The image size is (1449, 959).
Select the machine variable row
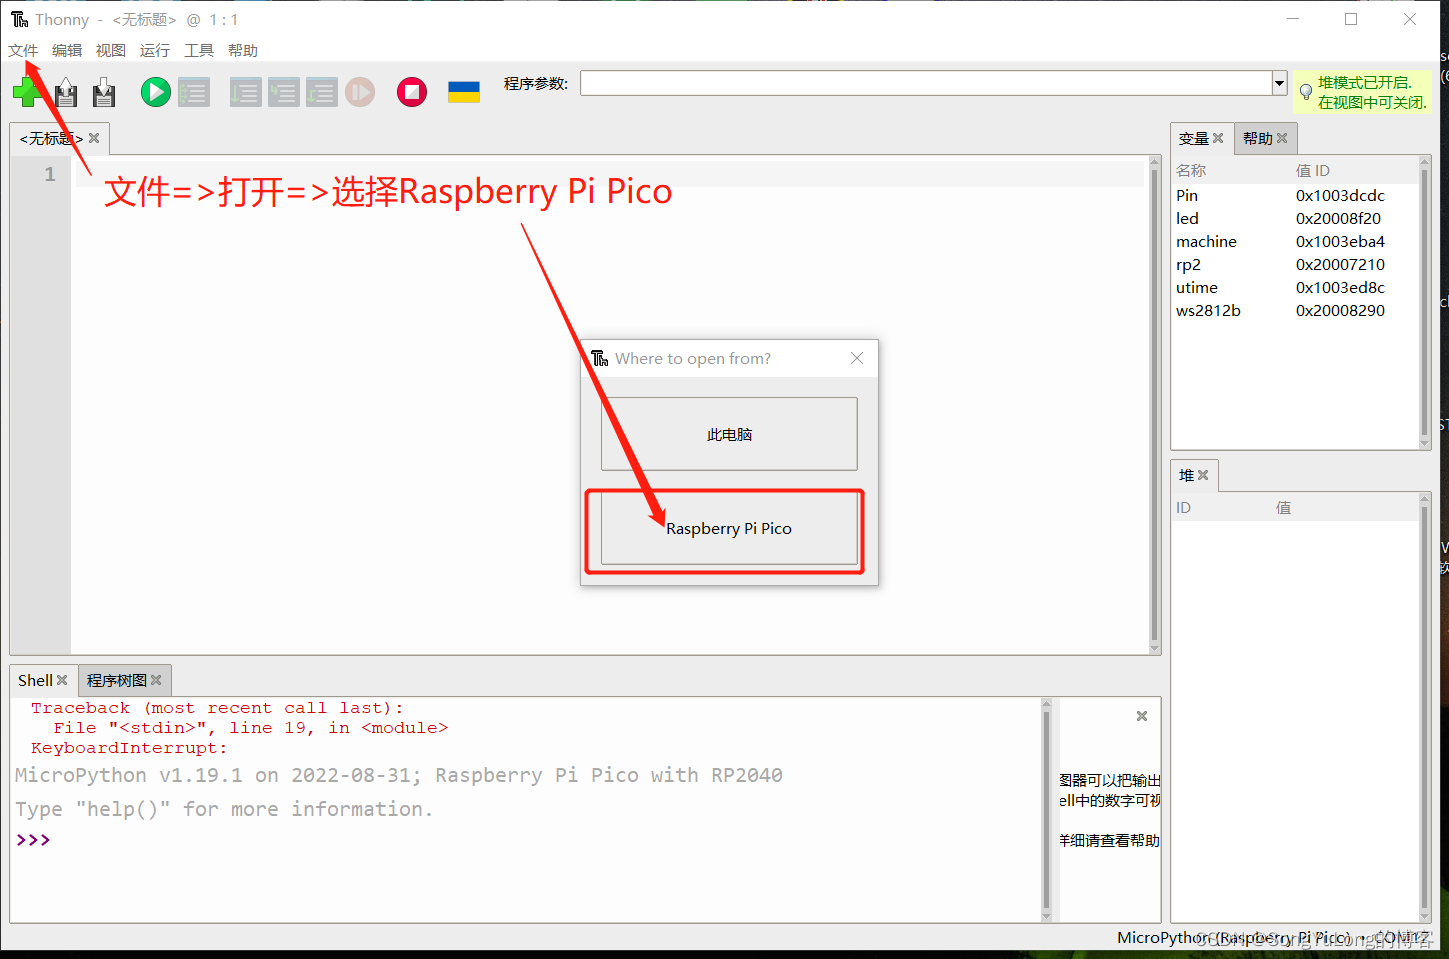tap(1296, 241)
